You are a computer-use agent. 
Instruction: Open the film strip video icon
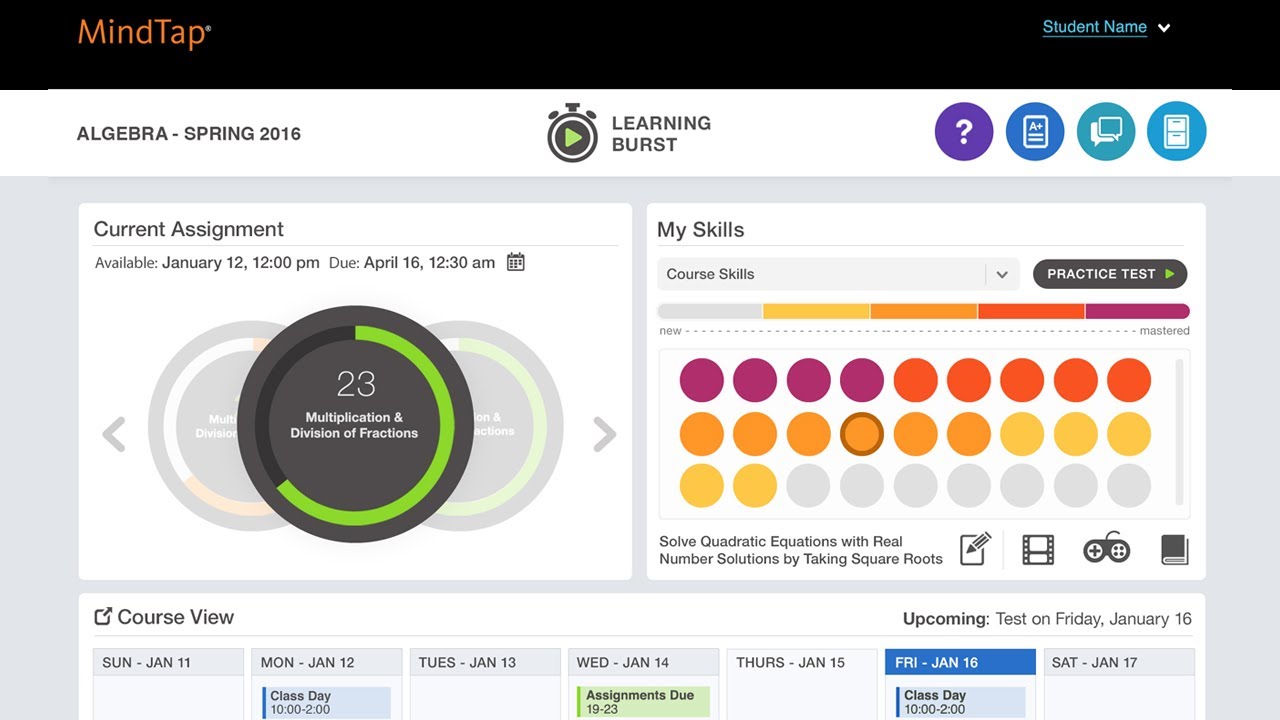(1038, 549)
